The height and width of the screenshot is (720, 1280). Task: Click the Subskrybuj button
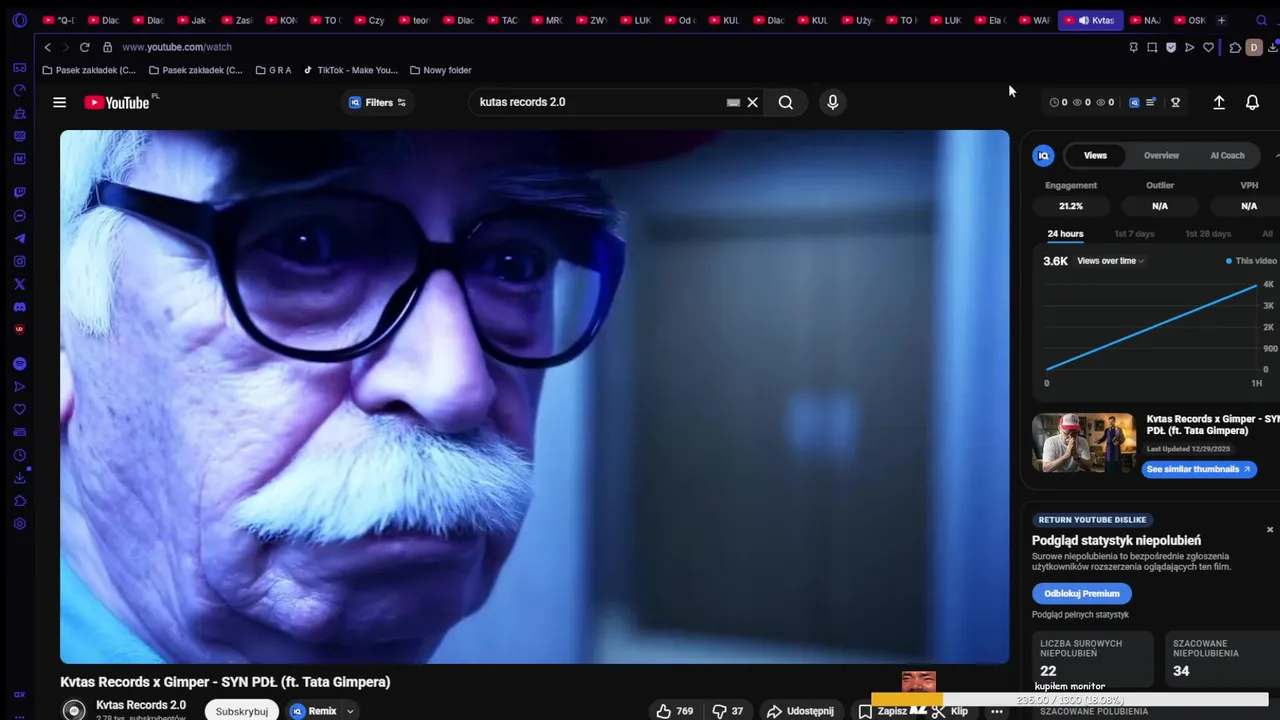(242, 711)
